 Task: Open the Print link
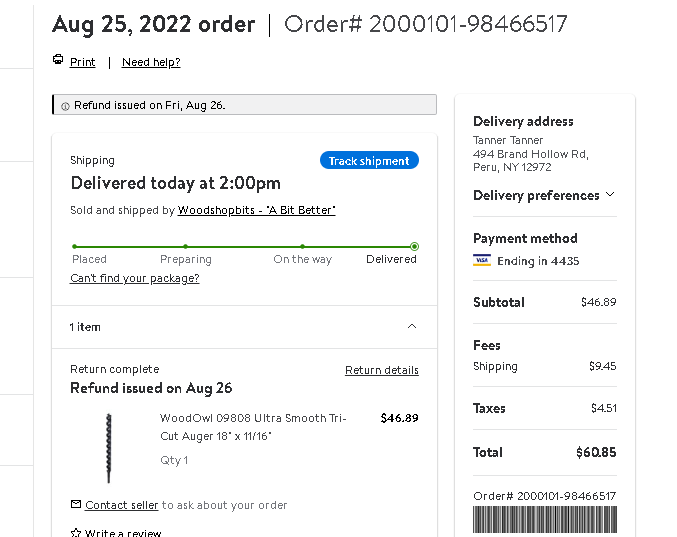click(82, 62)
